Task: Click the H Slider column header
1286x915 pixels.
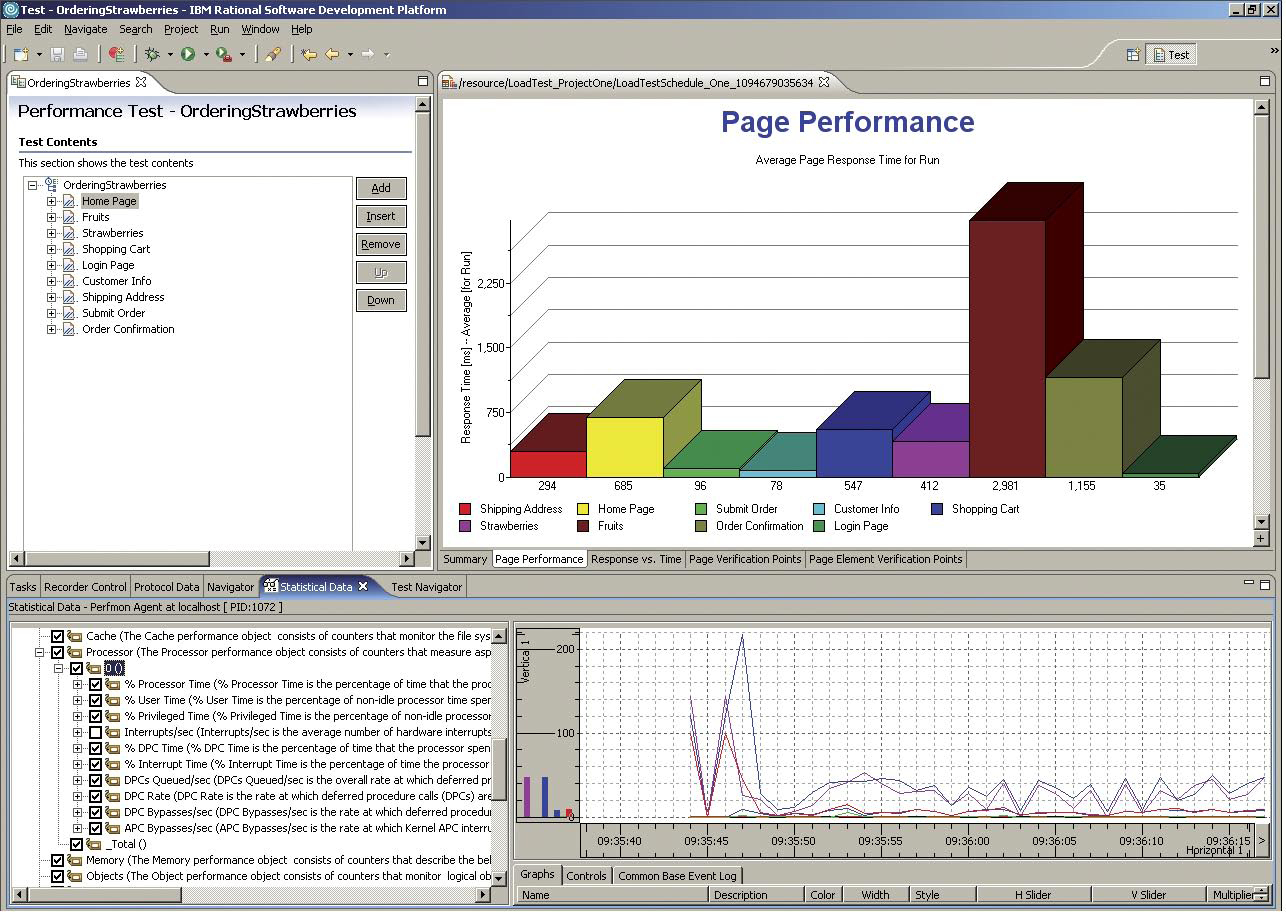Action: (x=1033, y=895)
